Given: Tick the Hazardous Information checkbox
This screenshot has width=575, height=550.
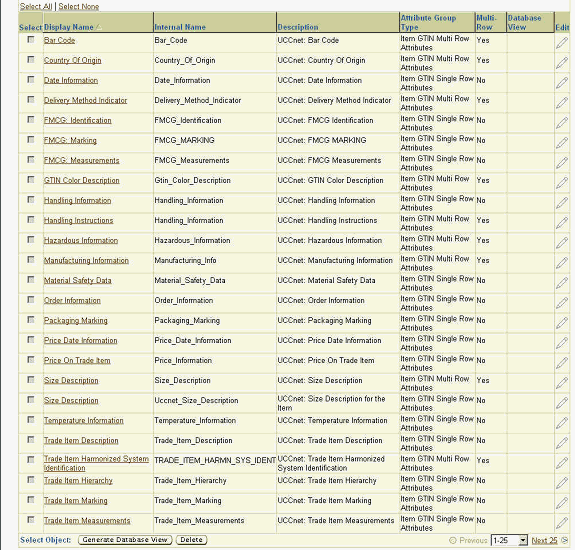Looking at the screenshot, I should pos(31,239).
